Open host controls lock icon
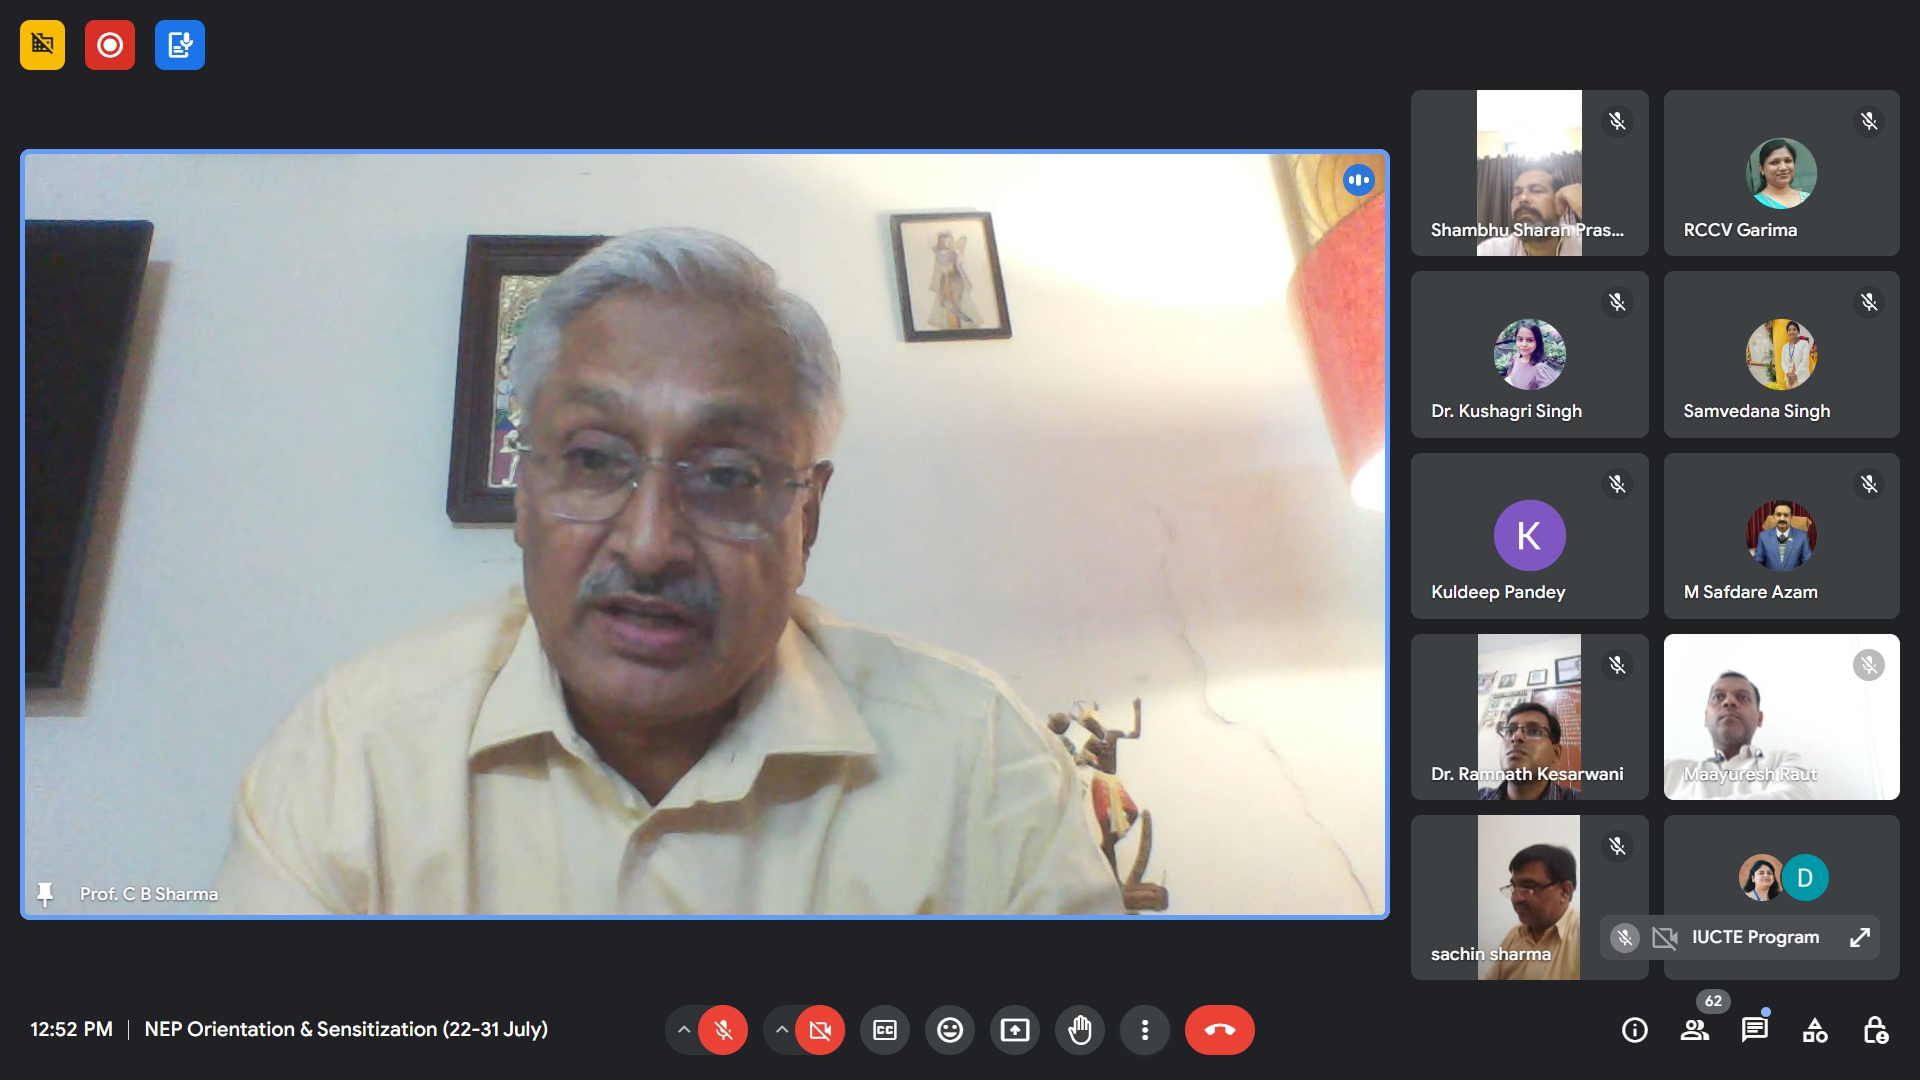Screen dimensions: 1920x1080 1875,1030
